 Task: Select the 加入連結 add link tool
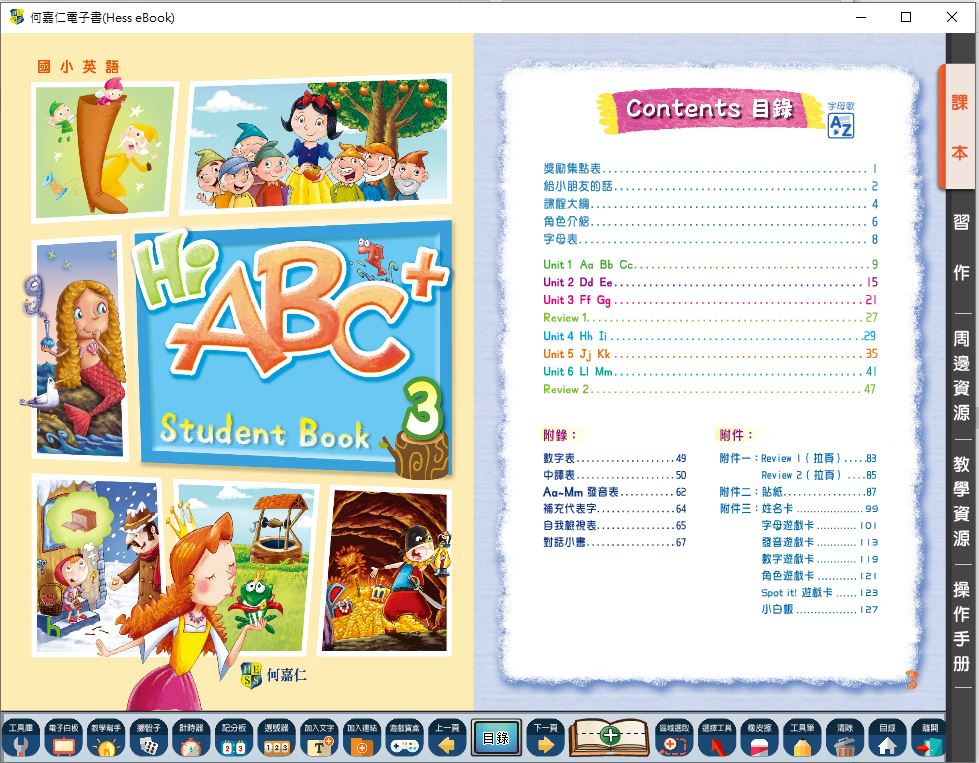362,738
